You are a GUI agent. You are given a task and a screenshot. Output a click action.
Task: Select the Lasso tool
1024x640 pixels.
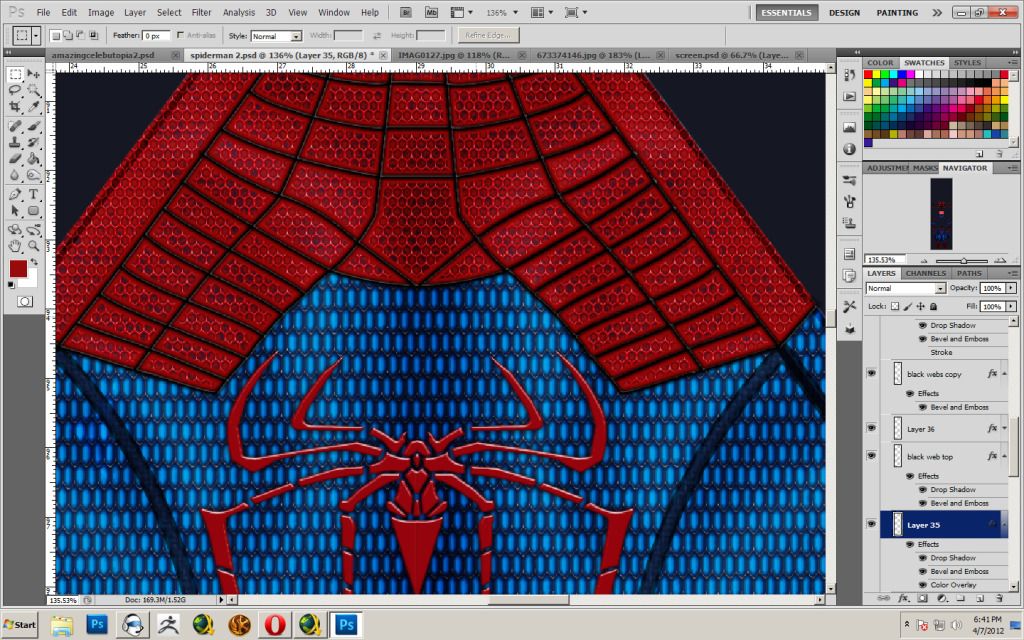pos(15,90)
